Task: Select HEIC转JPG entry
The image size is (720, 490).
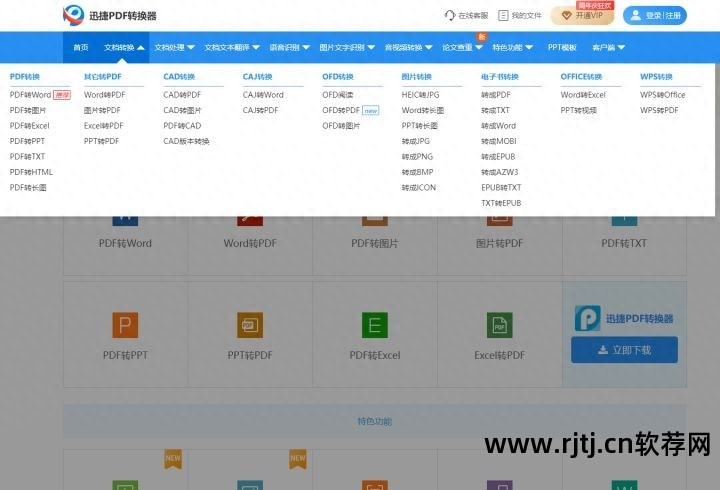Action: (x=420, y=95)
